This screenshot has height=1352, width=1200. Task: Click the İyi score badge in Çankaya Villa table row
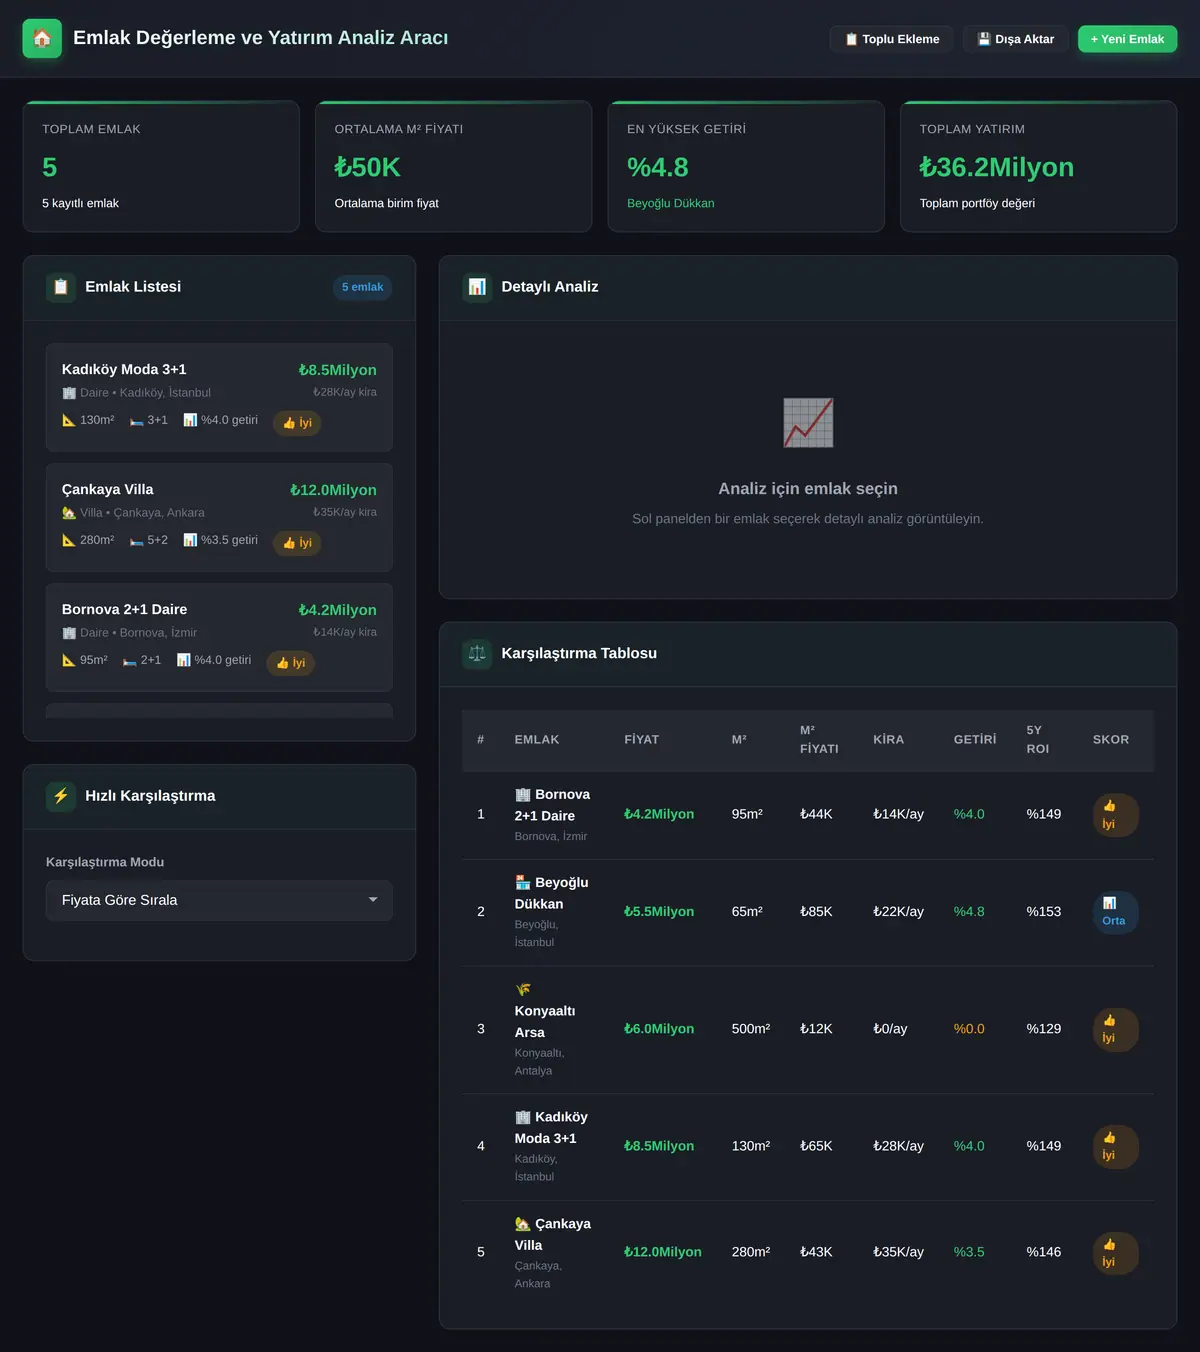click(x=1115, y=1253)
